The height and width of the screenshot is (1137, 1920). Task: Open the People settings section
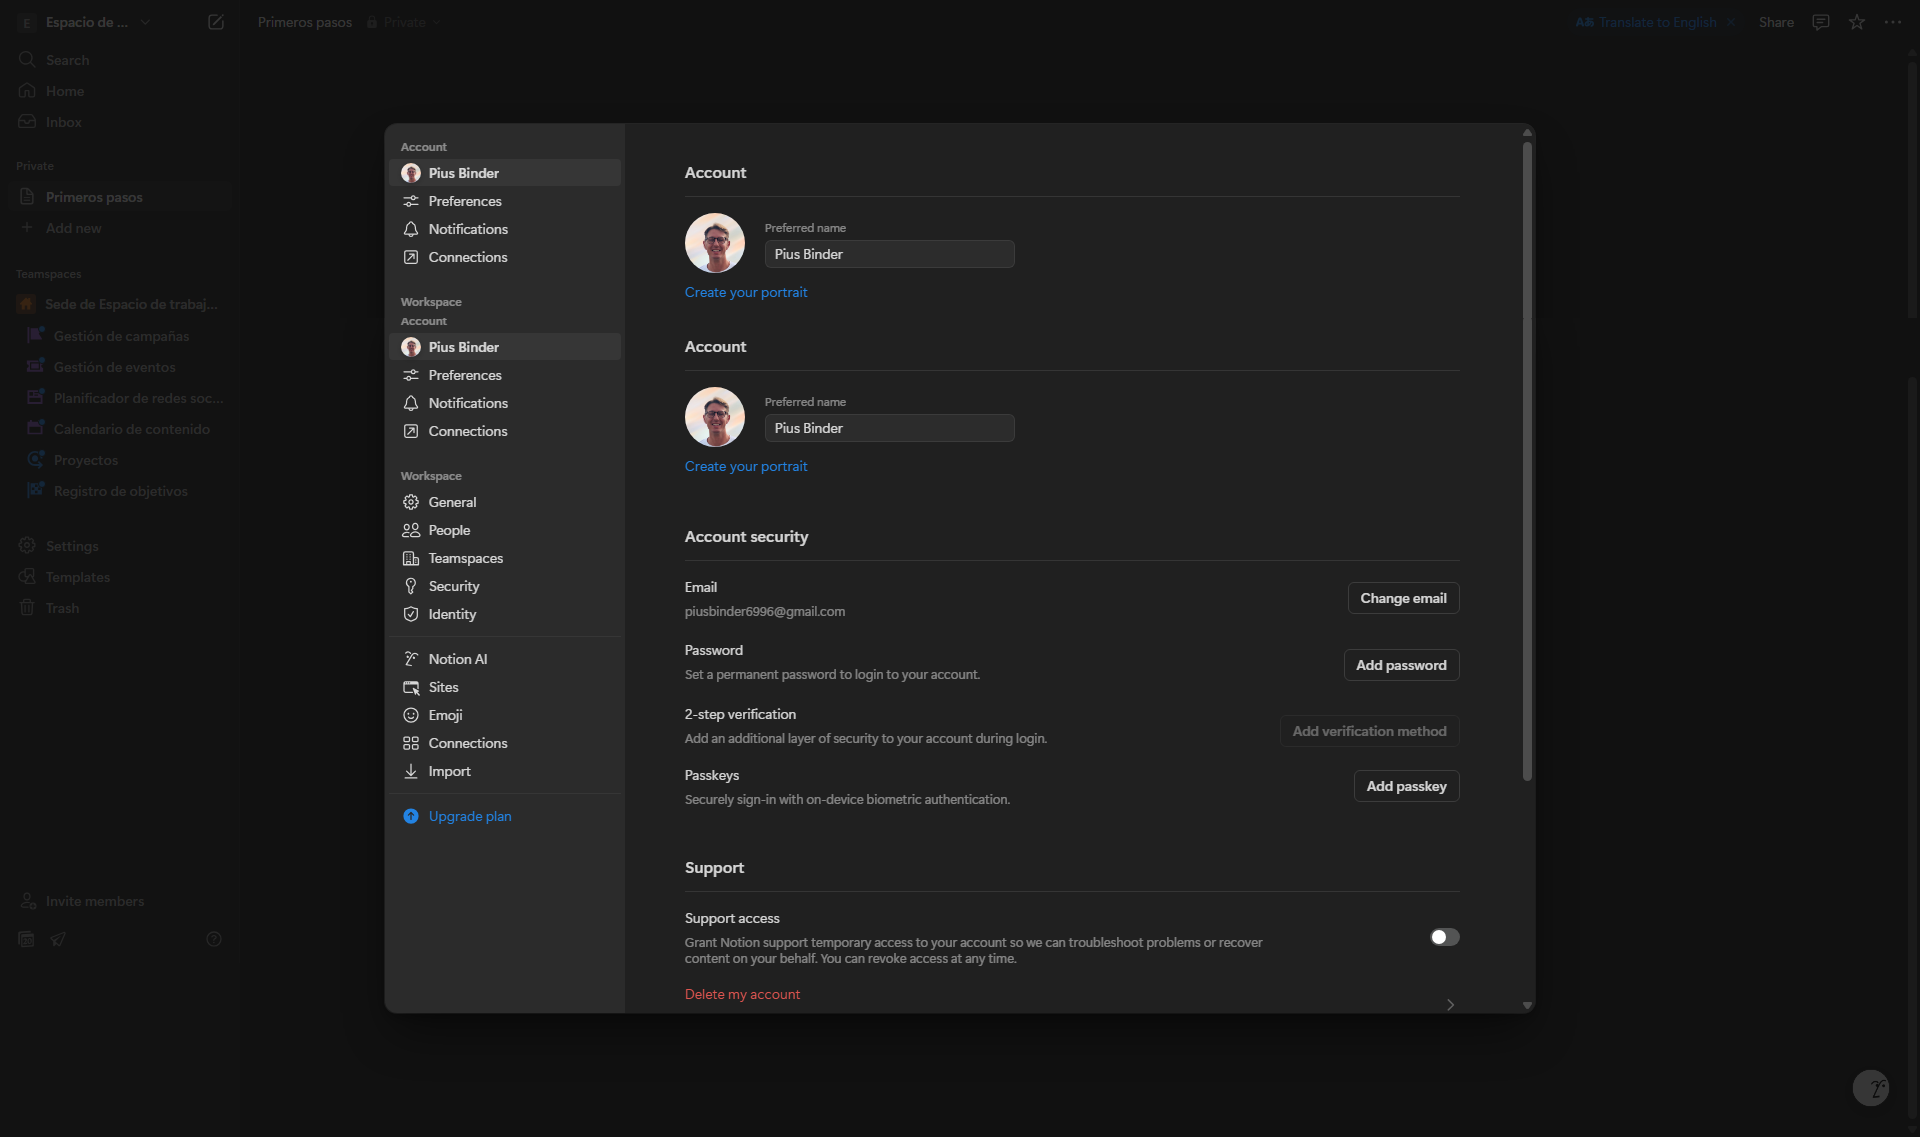click(x=505, y=530)
